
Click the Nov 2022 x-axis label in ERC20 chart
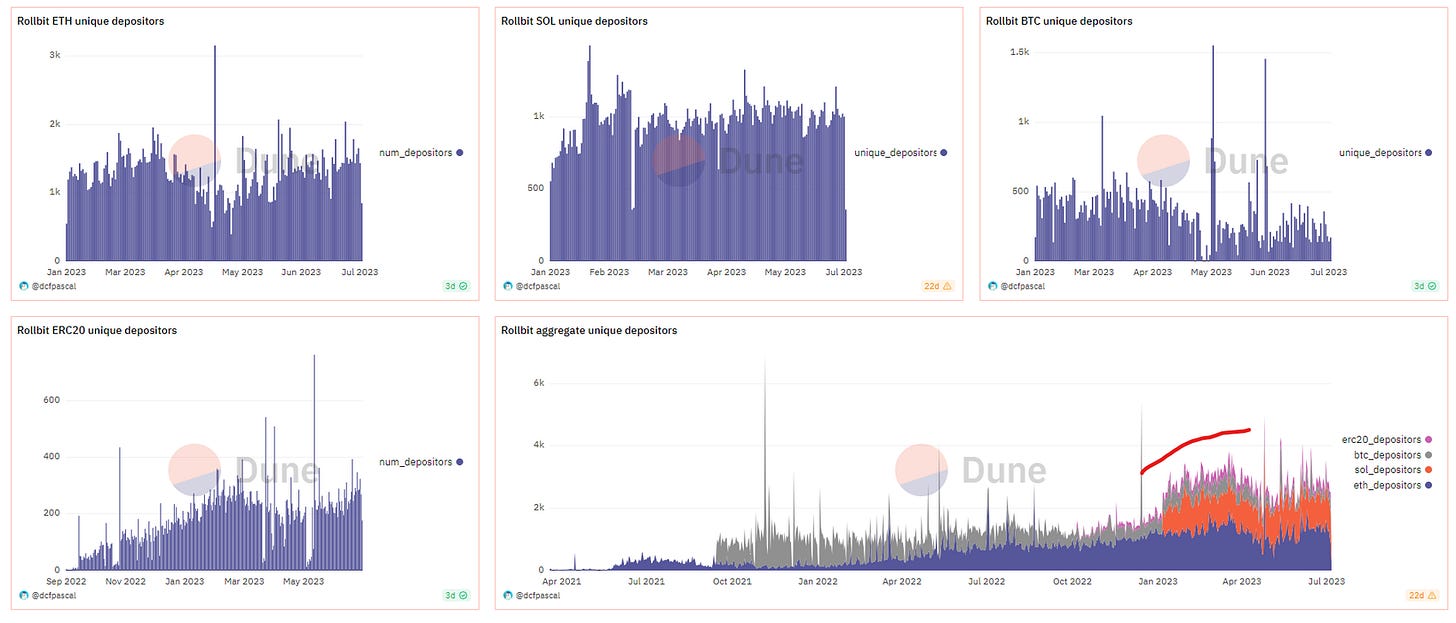[x=126, y=581]
